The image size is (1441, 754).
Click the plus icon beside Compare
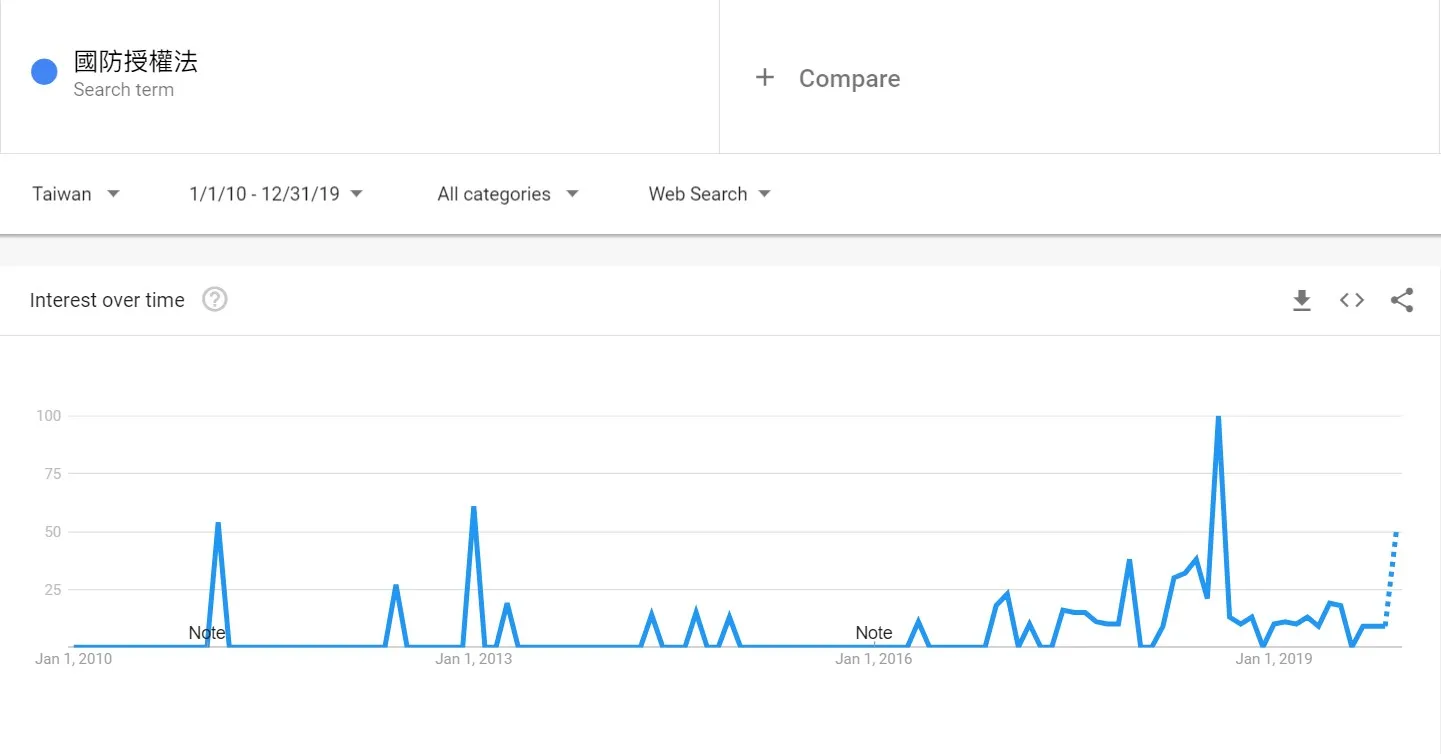(x=765, y=77)
